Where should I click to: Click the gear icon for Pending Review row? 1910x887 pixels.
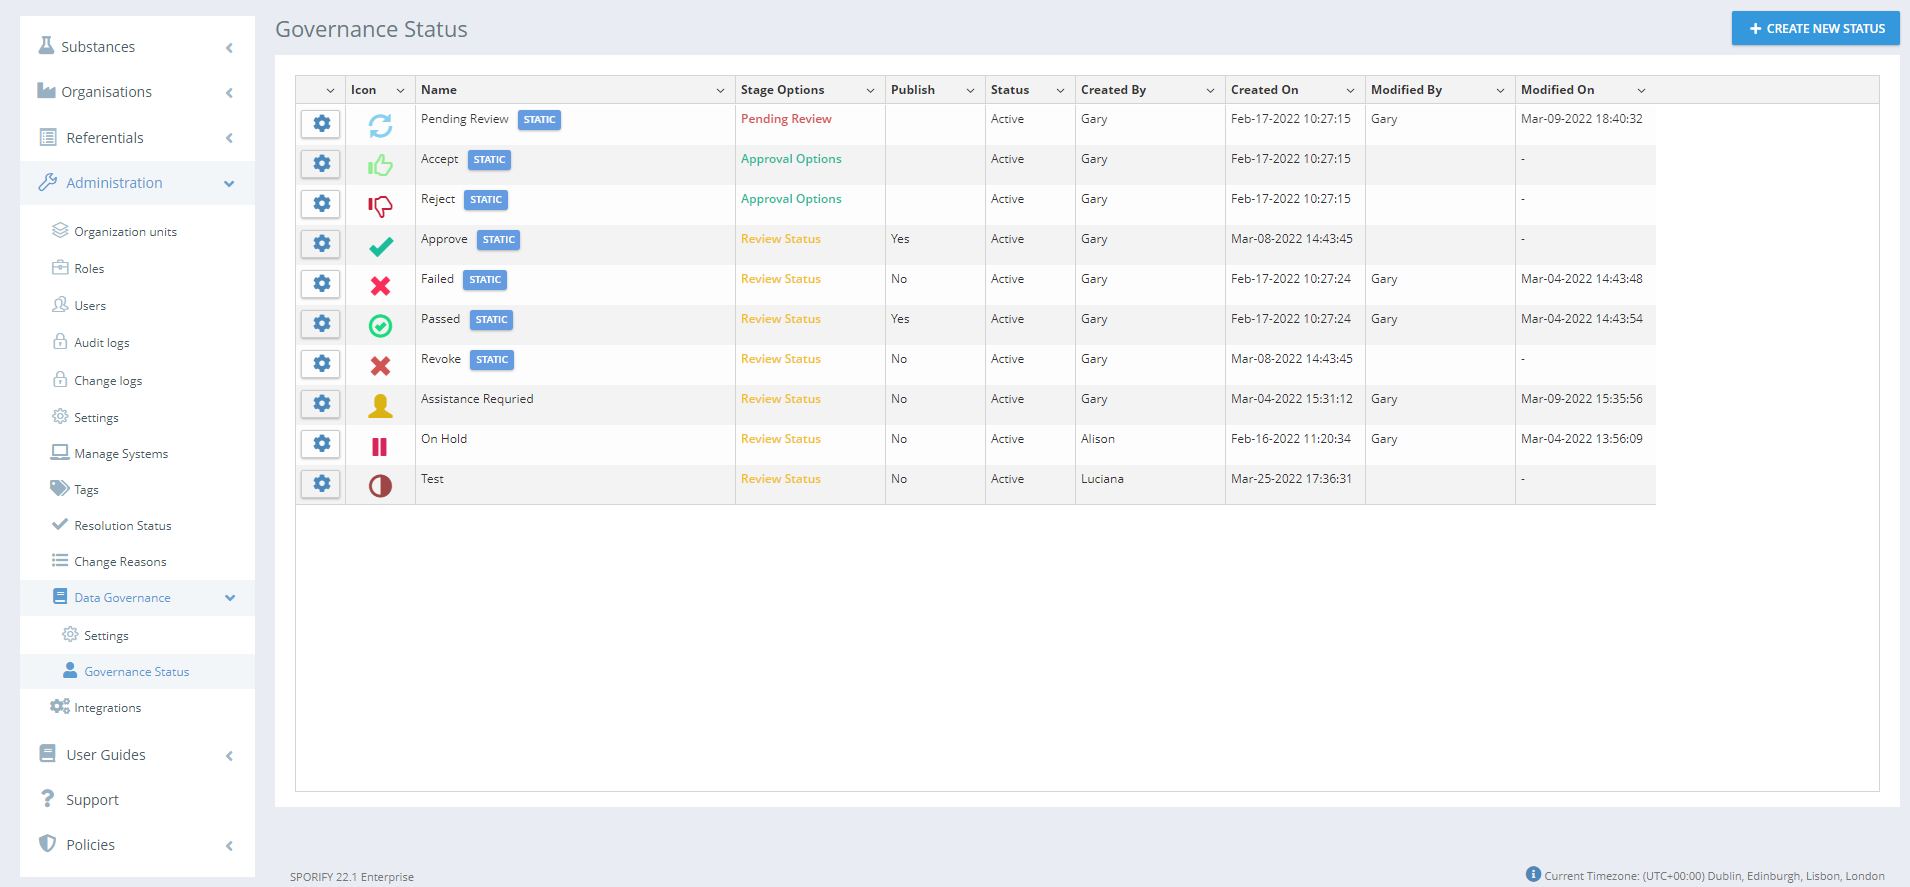coord(321,124)
